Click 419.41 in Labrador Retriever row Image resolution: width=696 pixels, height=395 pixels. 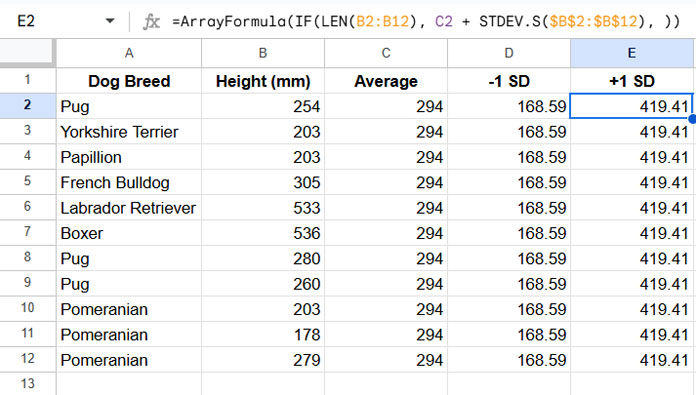(632, 207)
